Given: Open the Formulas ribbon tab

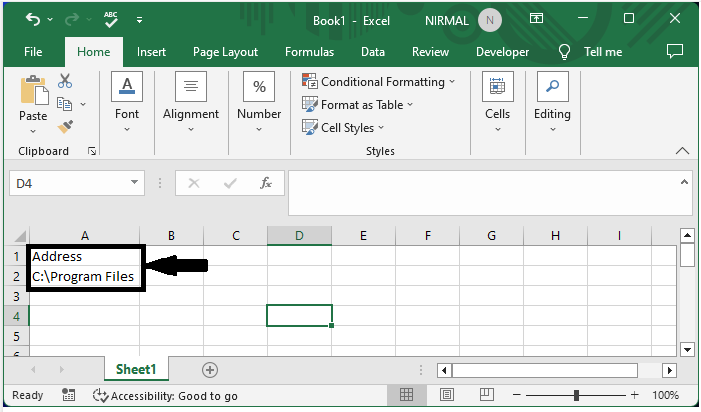Looking at the screenshot, I should tap(310, 52).
